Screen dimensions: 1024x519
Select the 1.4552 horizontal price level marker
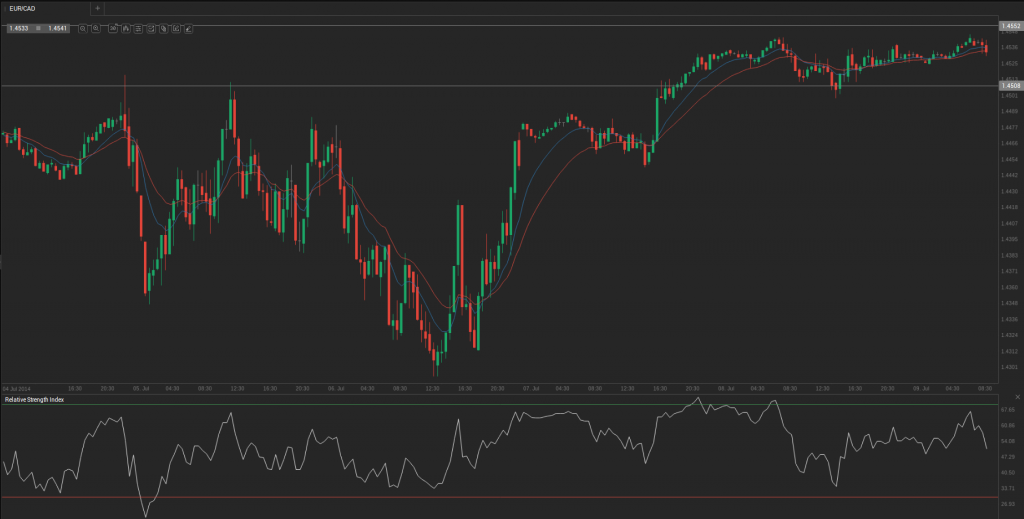1010,24
